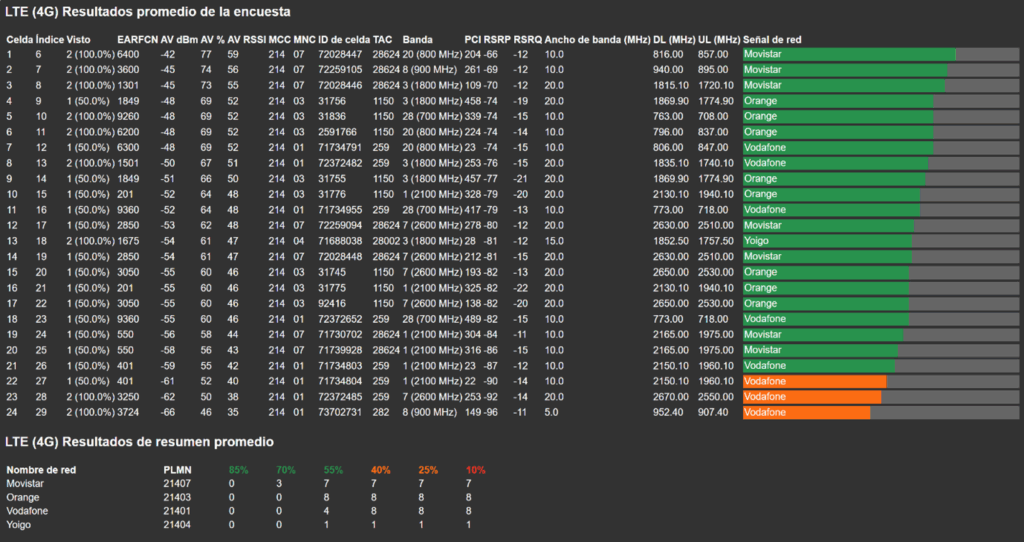Click the green 85% threshold header
The image size is (1024, 542).
[238, 468]
